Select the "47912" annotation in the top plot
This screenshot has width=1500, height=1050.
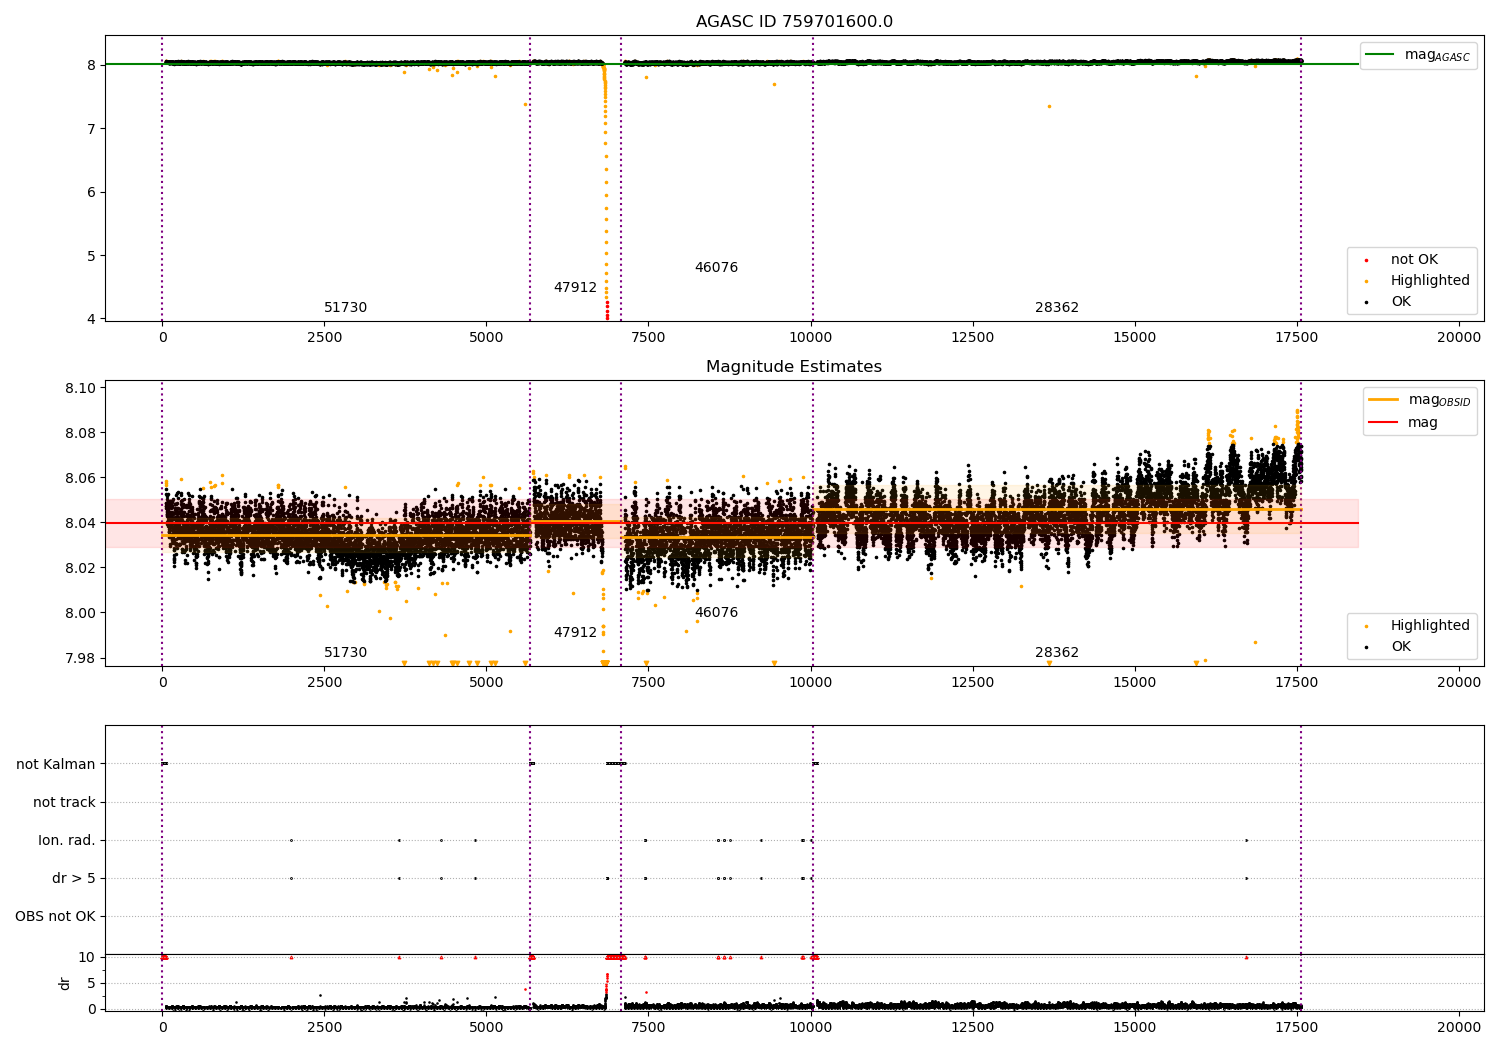pyautogui.click(x=575, y=288)
